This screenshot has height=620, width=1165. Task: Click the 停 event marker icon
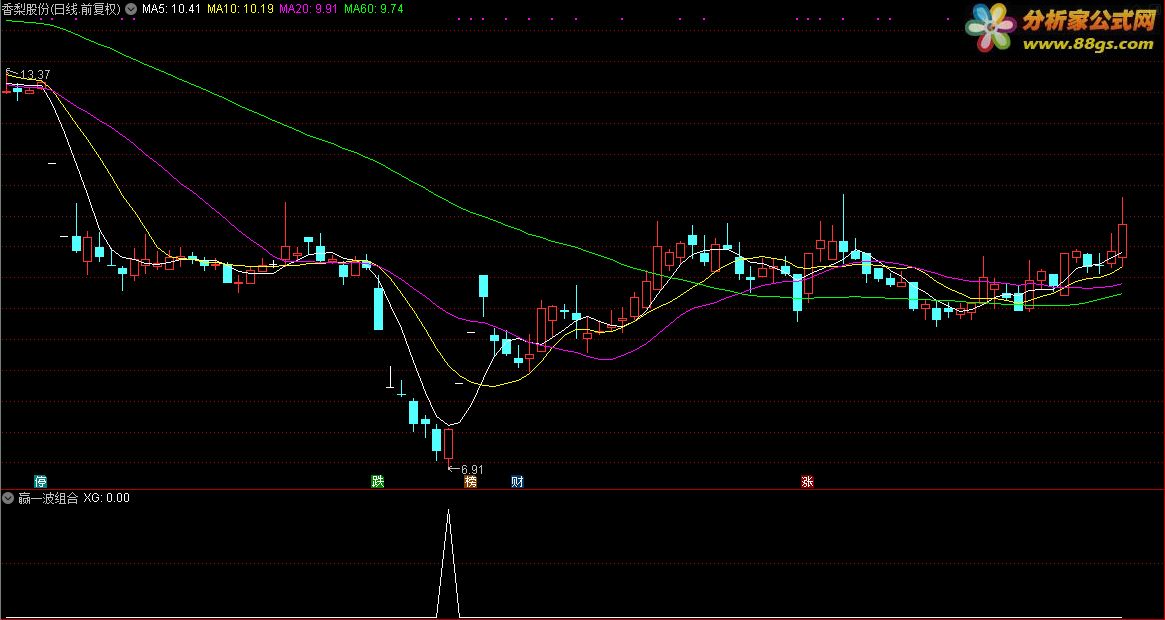[40, 482]
